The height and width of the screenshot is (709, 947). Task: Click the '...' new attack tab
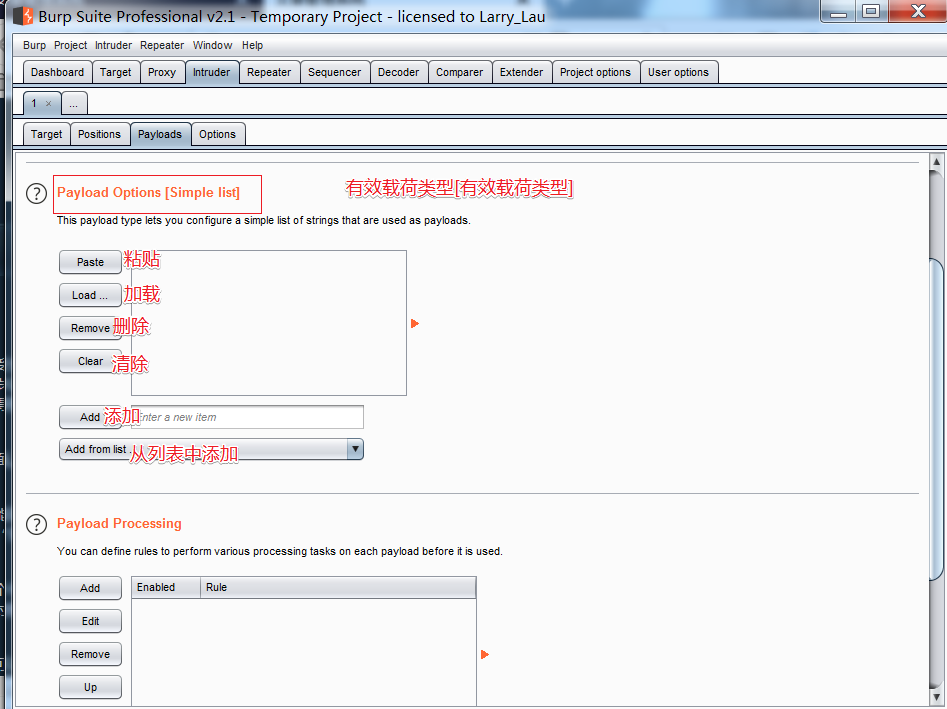click(x=74, y=104)
